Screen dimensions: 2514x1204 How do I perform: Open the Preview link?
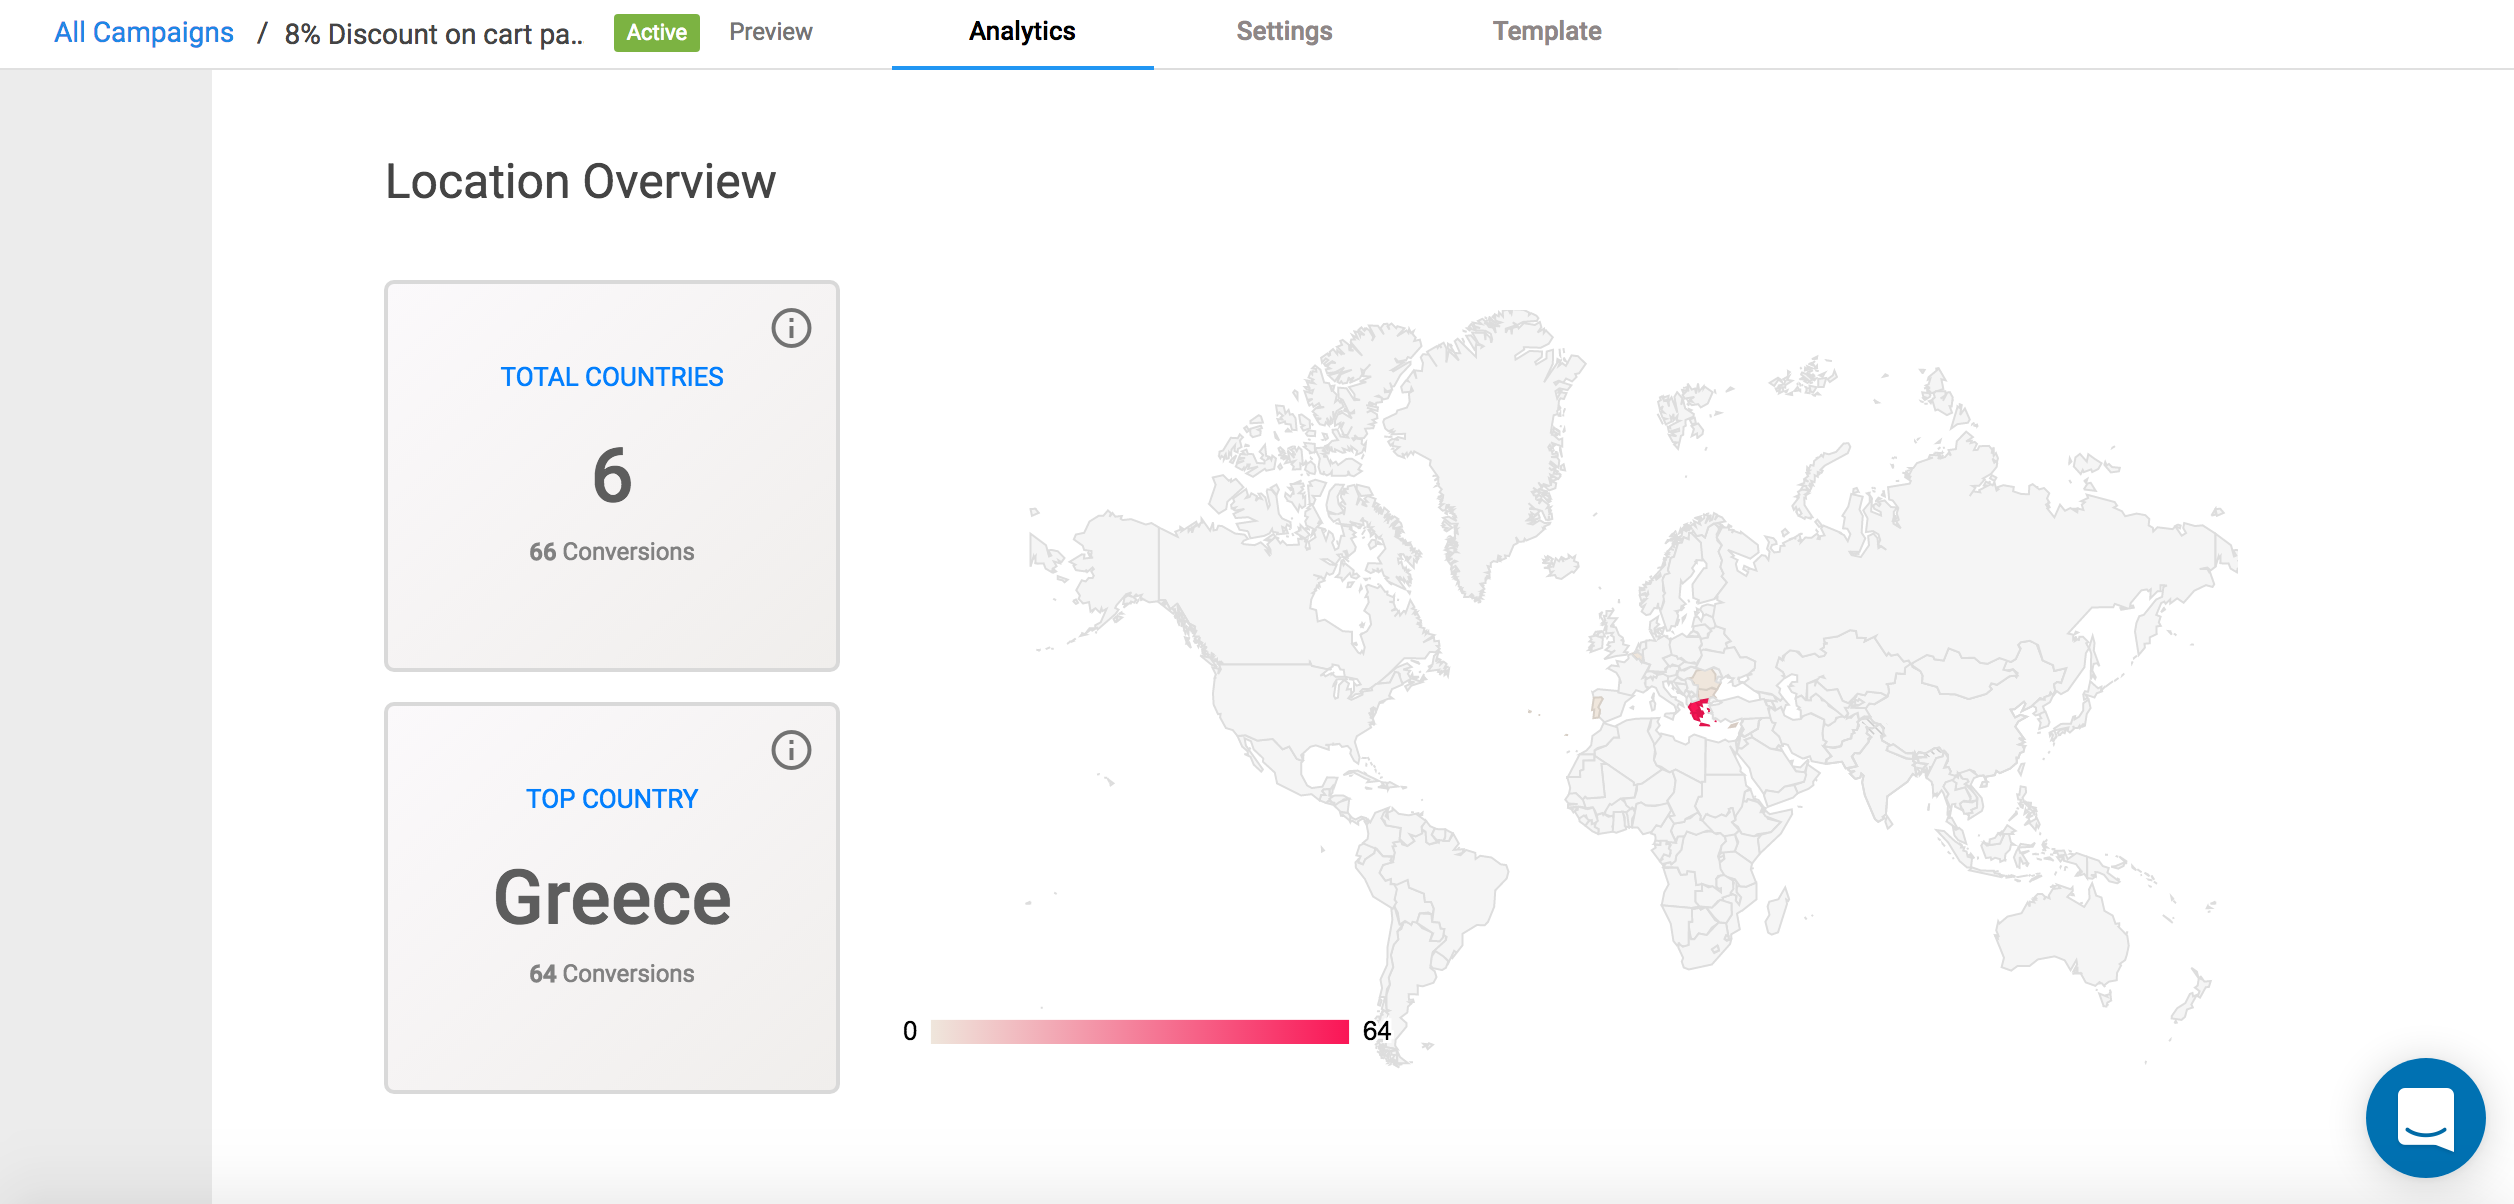pos(770,32)
